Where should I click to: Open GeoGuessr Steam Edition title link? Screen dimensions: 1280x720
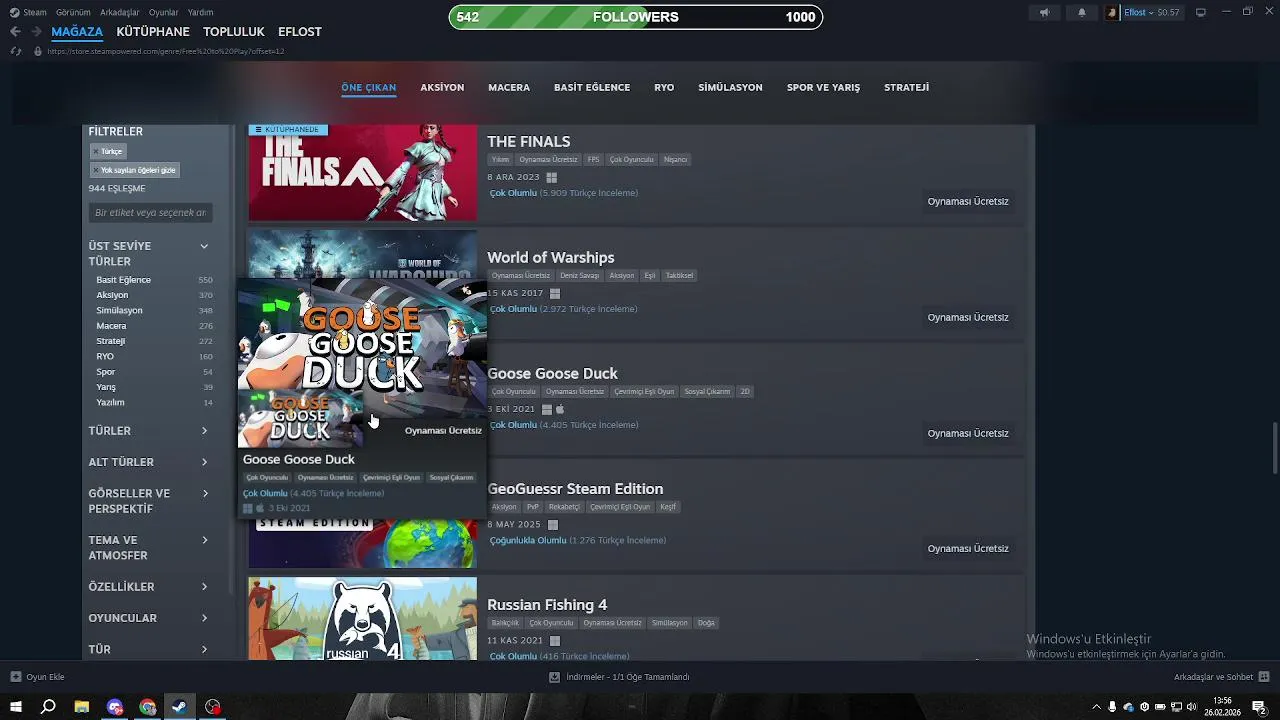tap(575, 489)
